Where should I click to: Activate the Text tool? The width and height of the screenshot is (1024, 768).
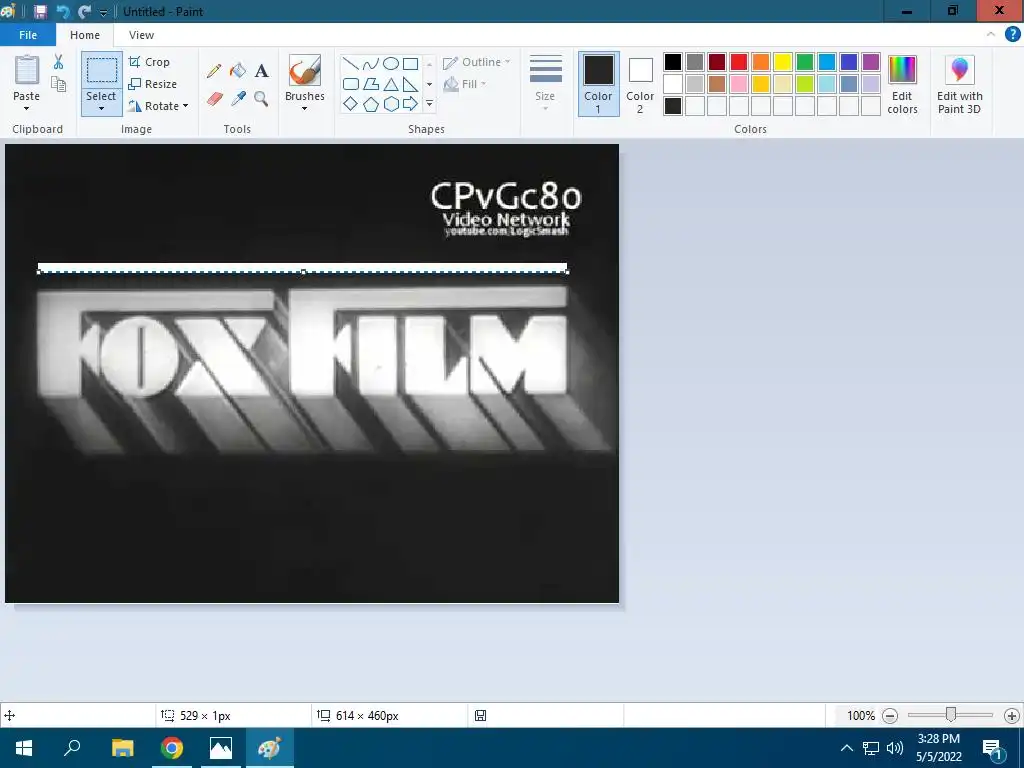[x=262, y=71]
